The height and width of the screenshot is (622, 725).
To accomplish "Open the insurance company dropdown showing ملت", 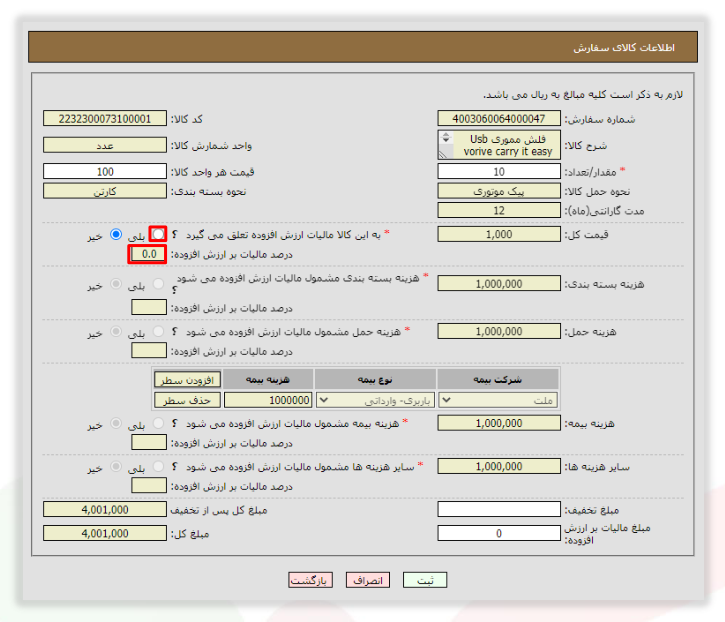I will pyautogui.click(x=498, y=400).
